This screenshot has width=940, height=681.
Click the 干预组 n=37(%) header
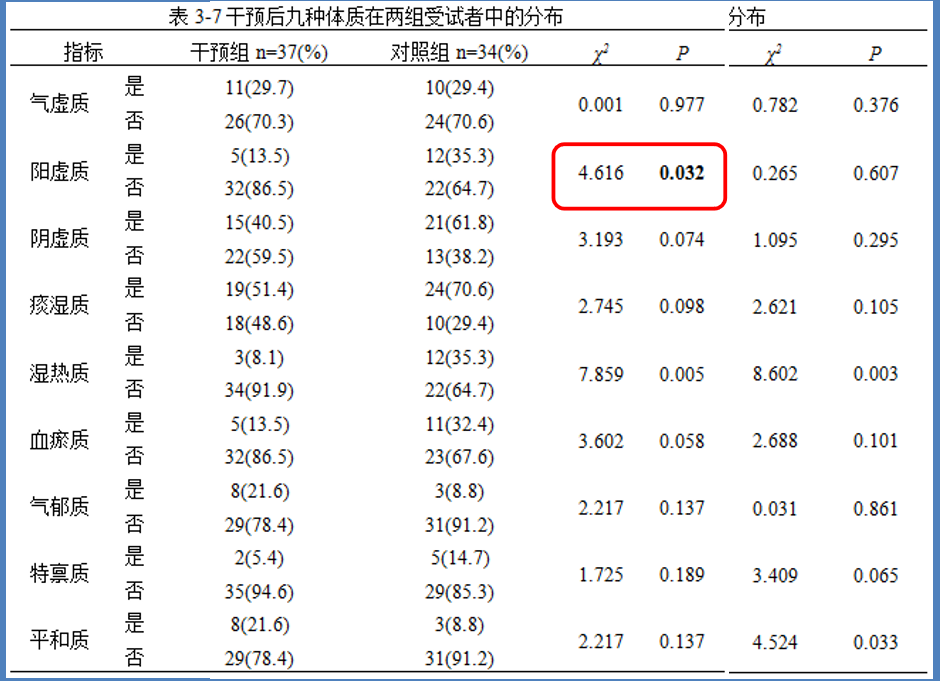coord(259,53)
